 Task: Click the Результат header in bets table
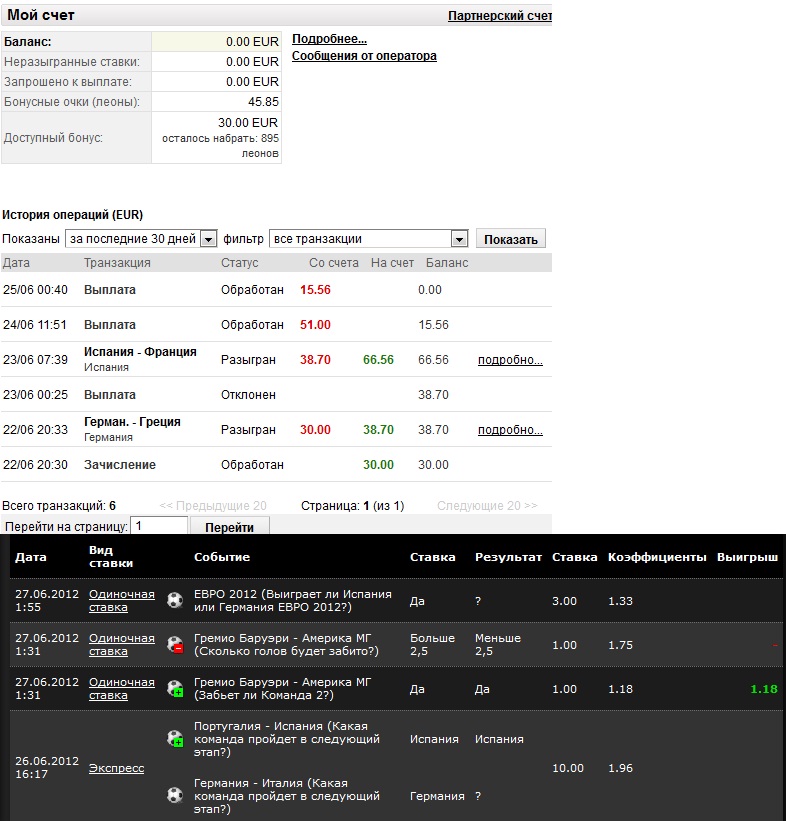pyautogui.click(x=508, y=557)
